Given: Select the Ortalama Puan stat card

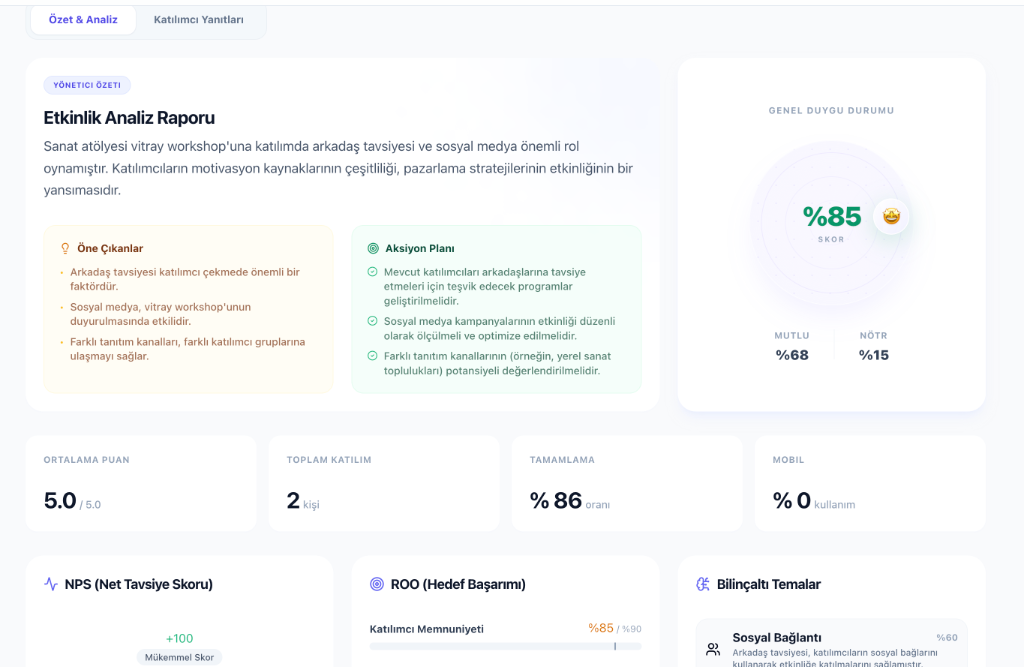Looking at the screenshot, I should click(141, 482).
